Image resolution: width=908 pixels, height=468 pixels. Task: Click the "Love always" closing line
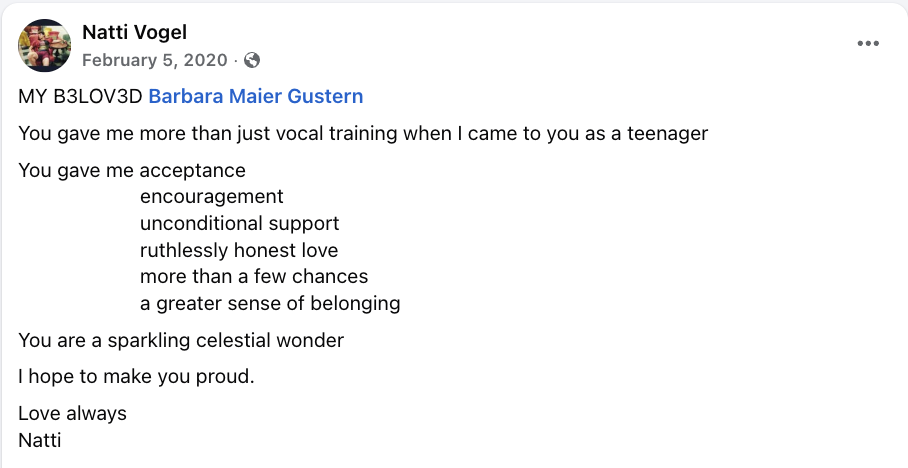[x=72, y=413]
